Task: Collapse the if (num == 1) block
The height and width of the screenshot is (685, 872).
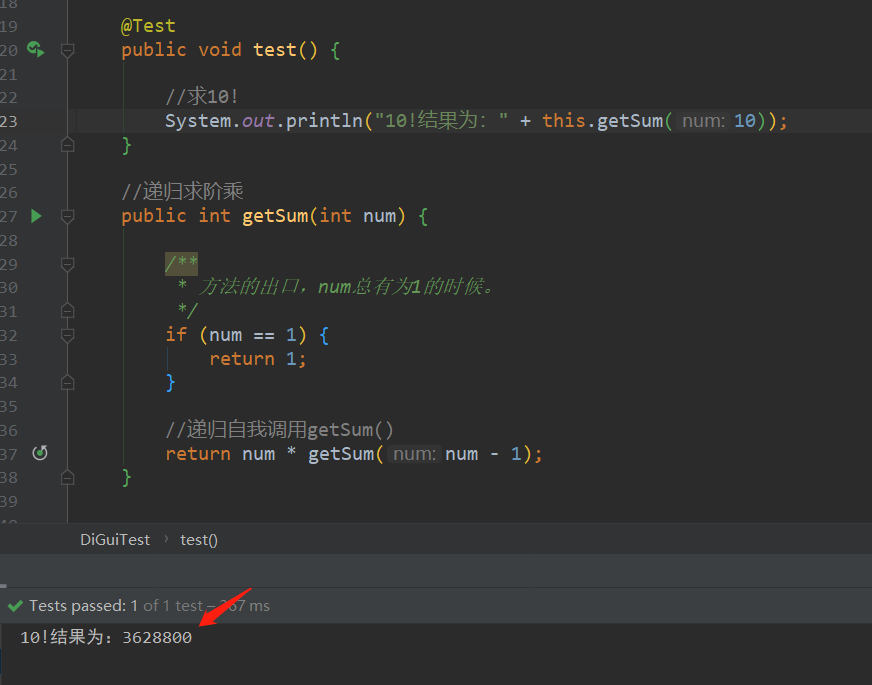Action: (x=67, y=335)
